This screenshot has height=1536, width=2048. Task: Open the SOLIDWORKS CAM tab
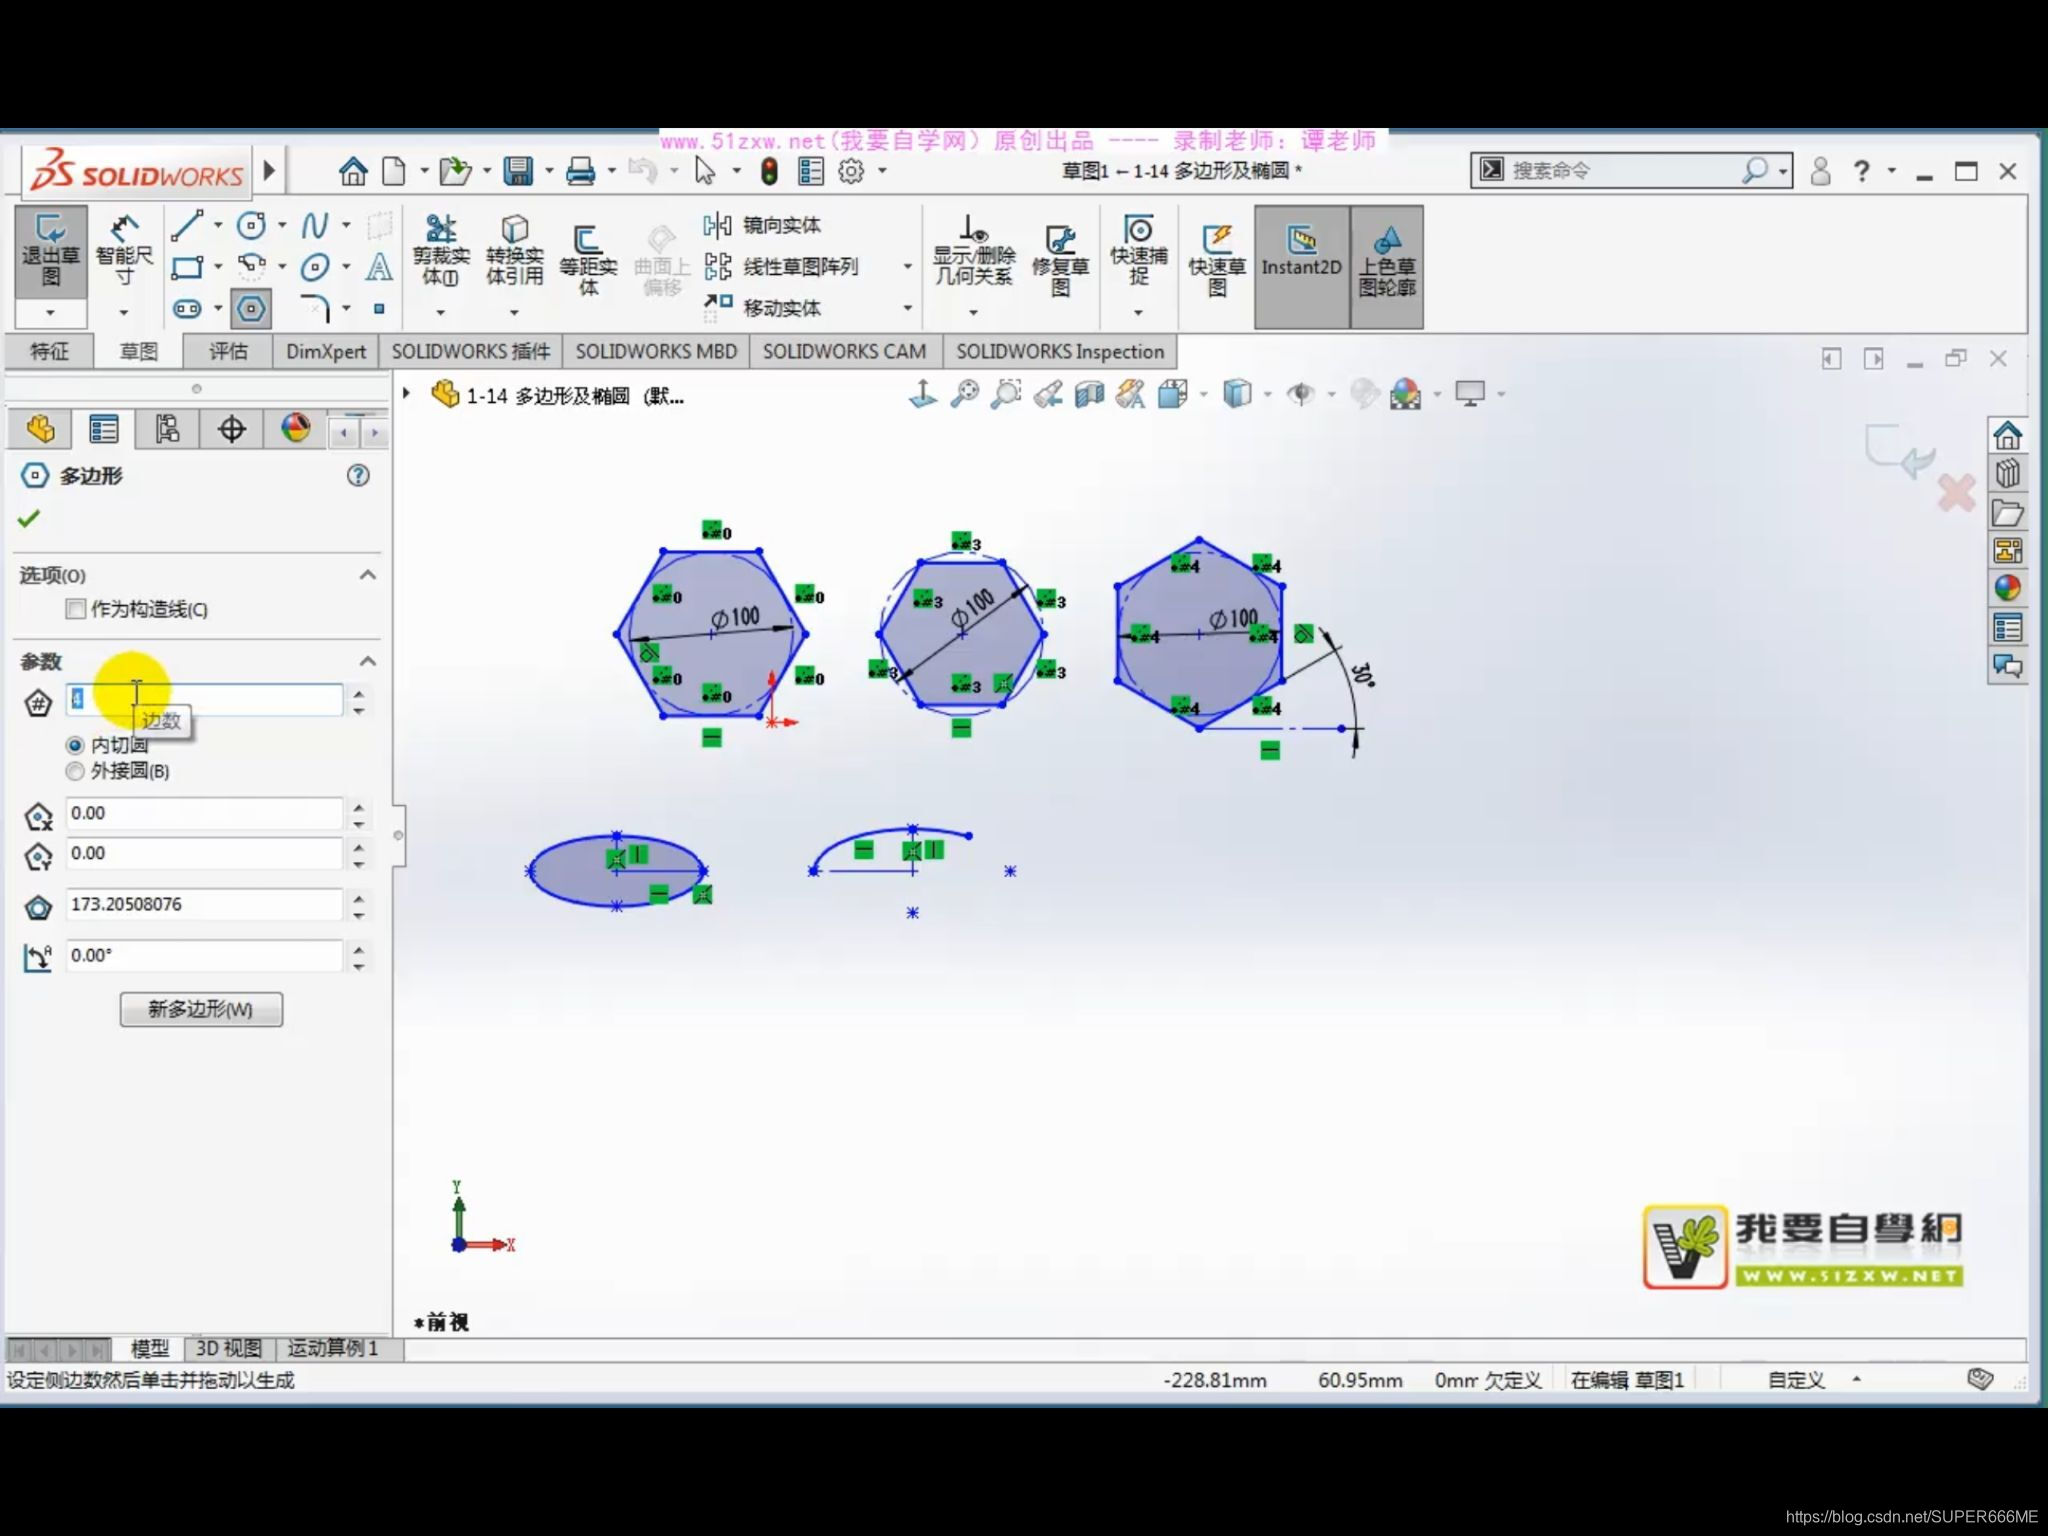[x=844, y=352]
